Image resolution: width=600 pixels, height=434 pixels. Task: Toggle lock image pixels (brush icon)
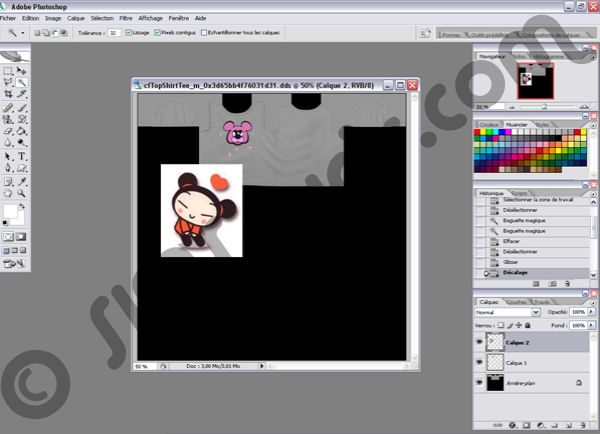click(x=510, y=325)
